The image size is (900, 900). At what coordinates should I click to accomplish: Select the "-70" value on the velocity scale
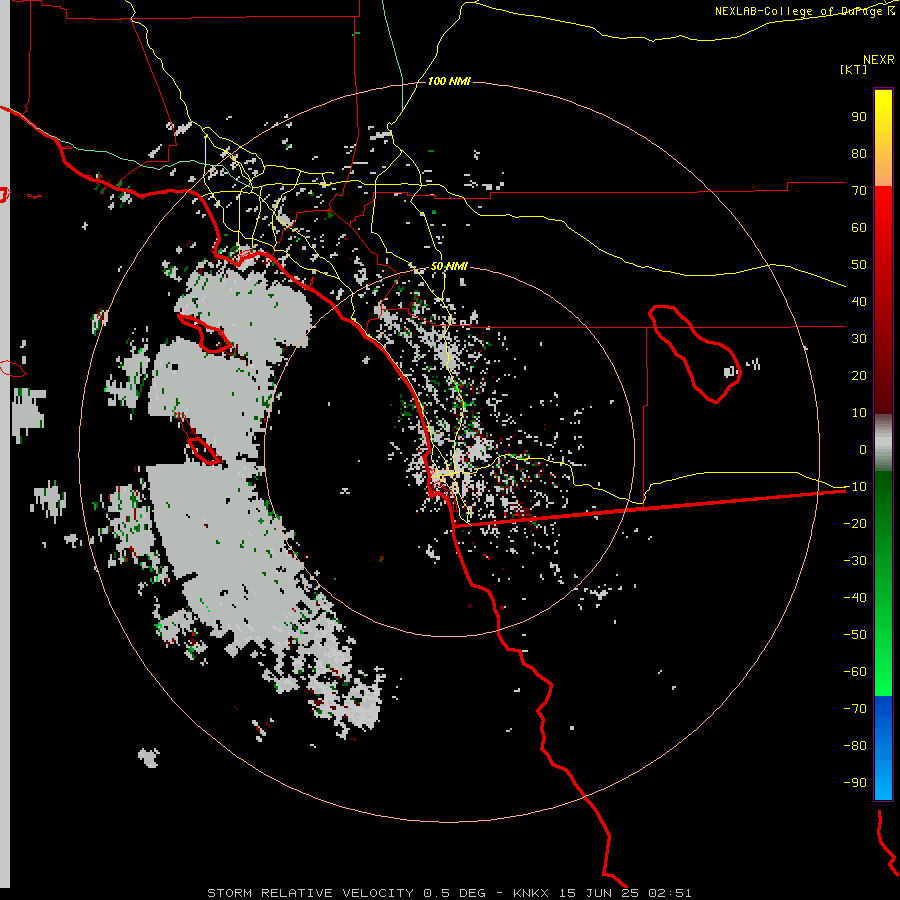(x=855, y=709)
